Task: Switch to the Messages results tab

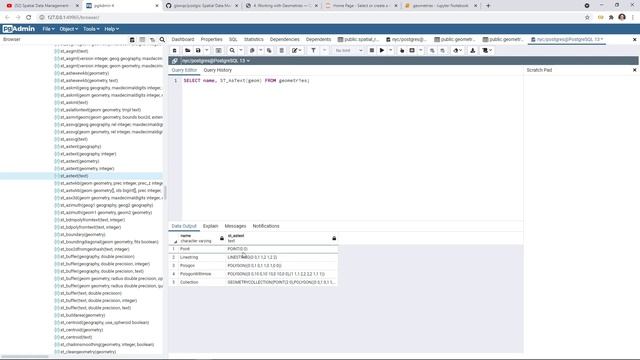Action: [x=235, y=226]
